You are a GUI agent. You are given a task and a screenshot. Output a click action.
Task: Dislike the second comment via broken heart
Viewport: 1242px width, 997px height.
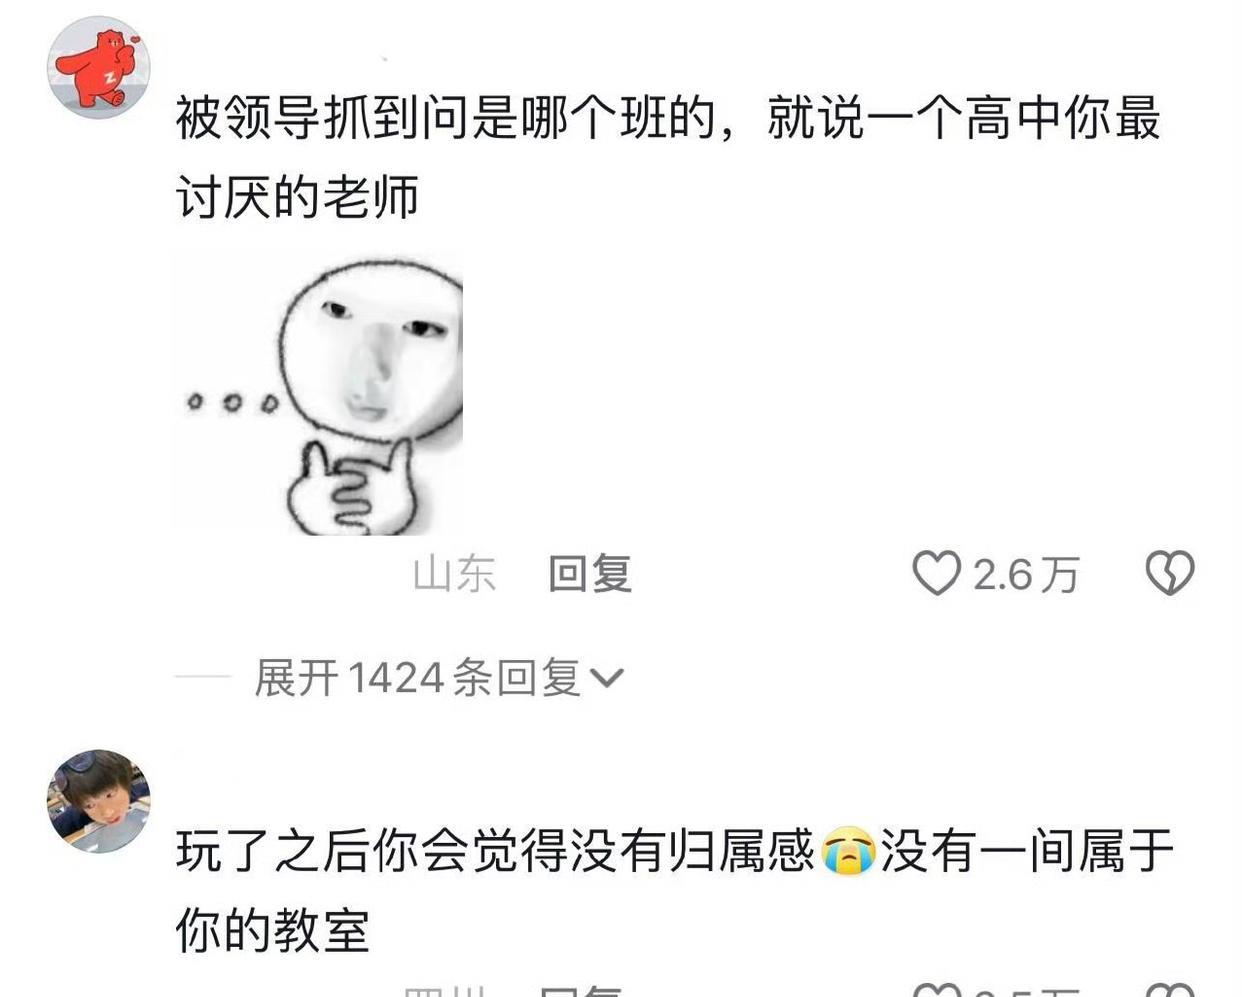coord(1169,990)
